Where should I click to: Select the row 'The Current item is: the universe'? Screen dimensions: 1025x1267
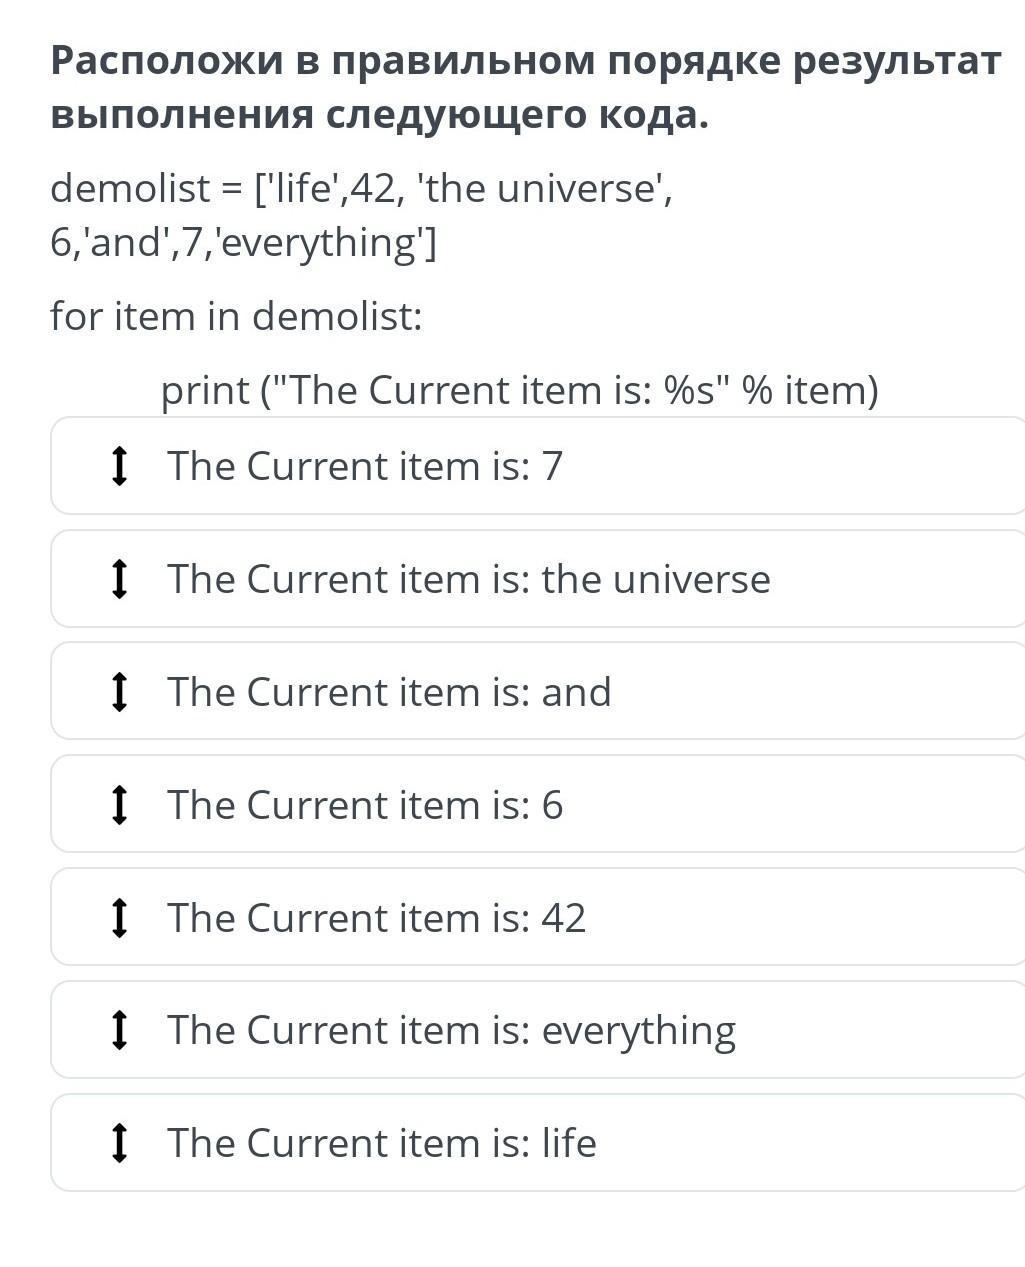[x=538, y=579]
